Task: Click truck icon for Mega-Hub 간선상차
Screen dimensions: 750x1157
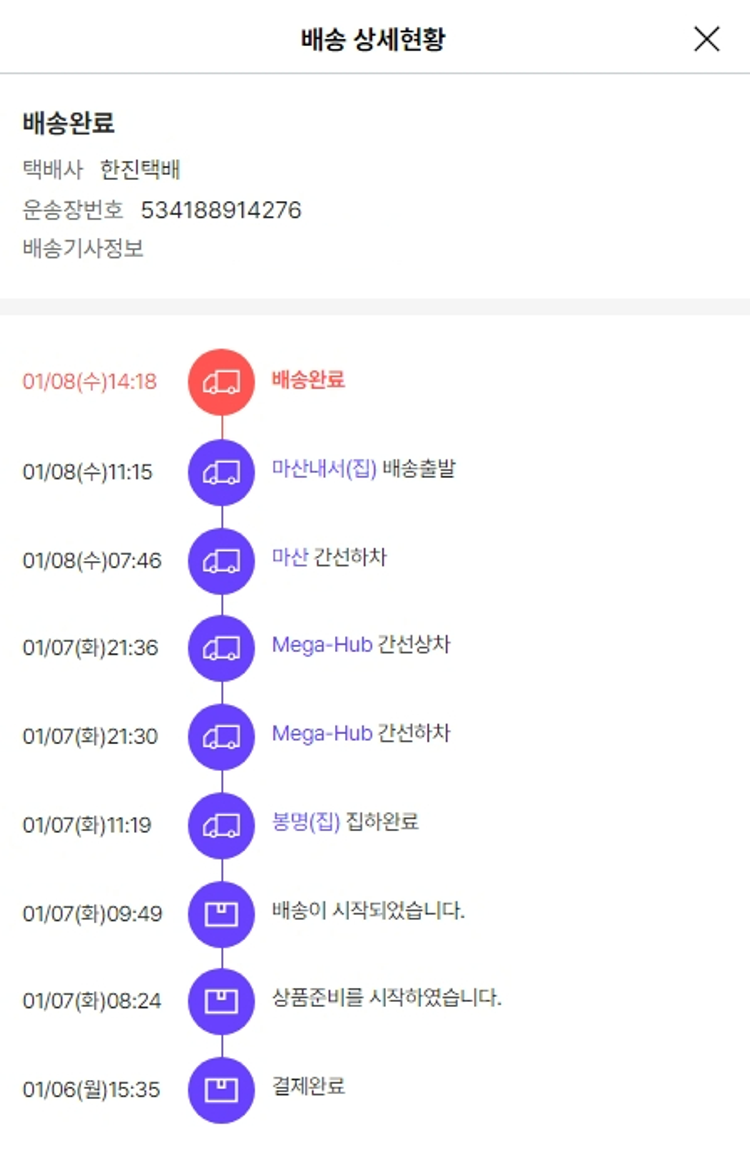Action: click(221, 648)
